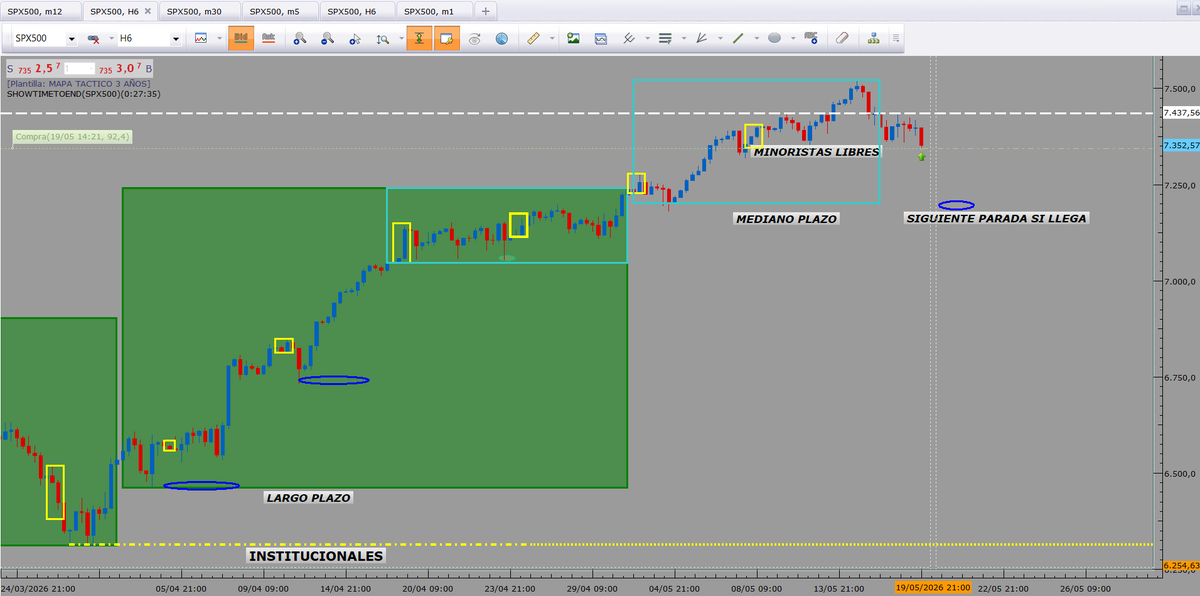The width and height of the screenshot is (1200, 596).
Task: Open the chart type icon
Action: click(x=201, y=39)
